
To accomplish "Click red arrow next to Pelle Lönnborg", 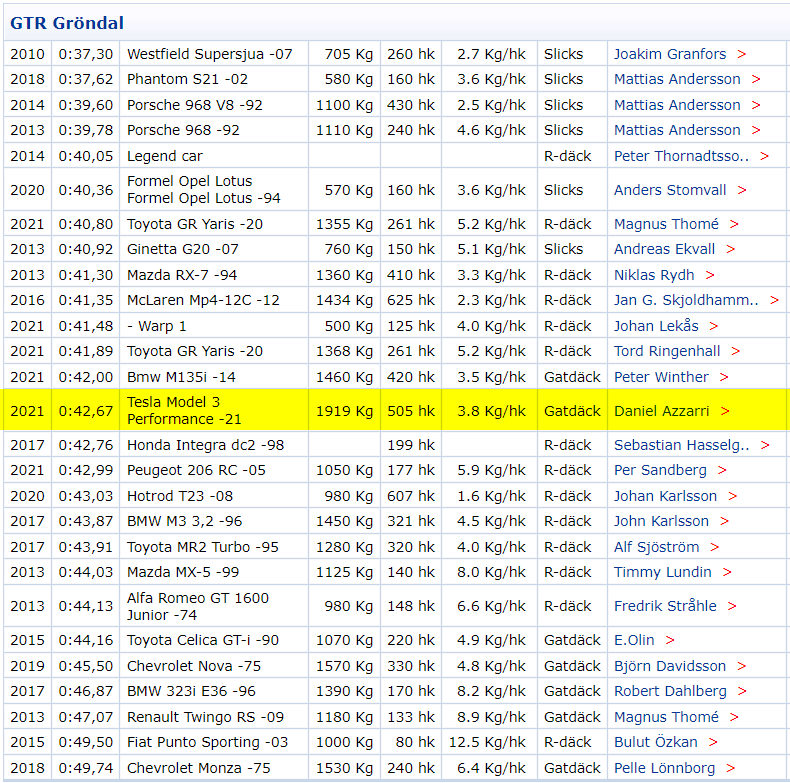I will click(x=731, y=768).
